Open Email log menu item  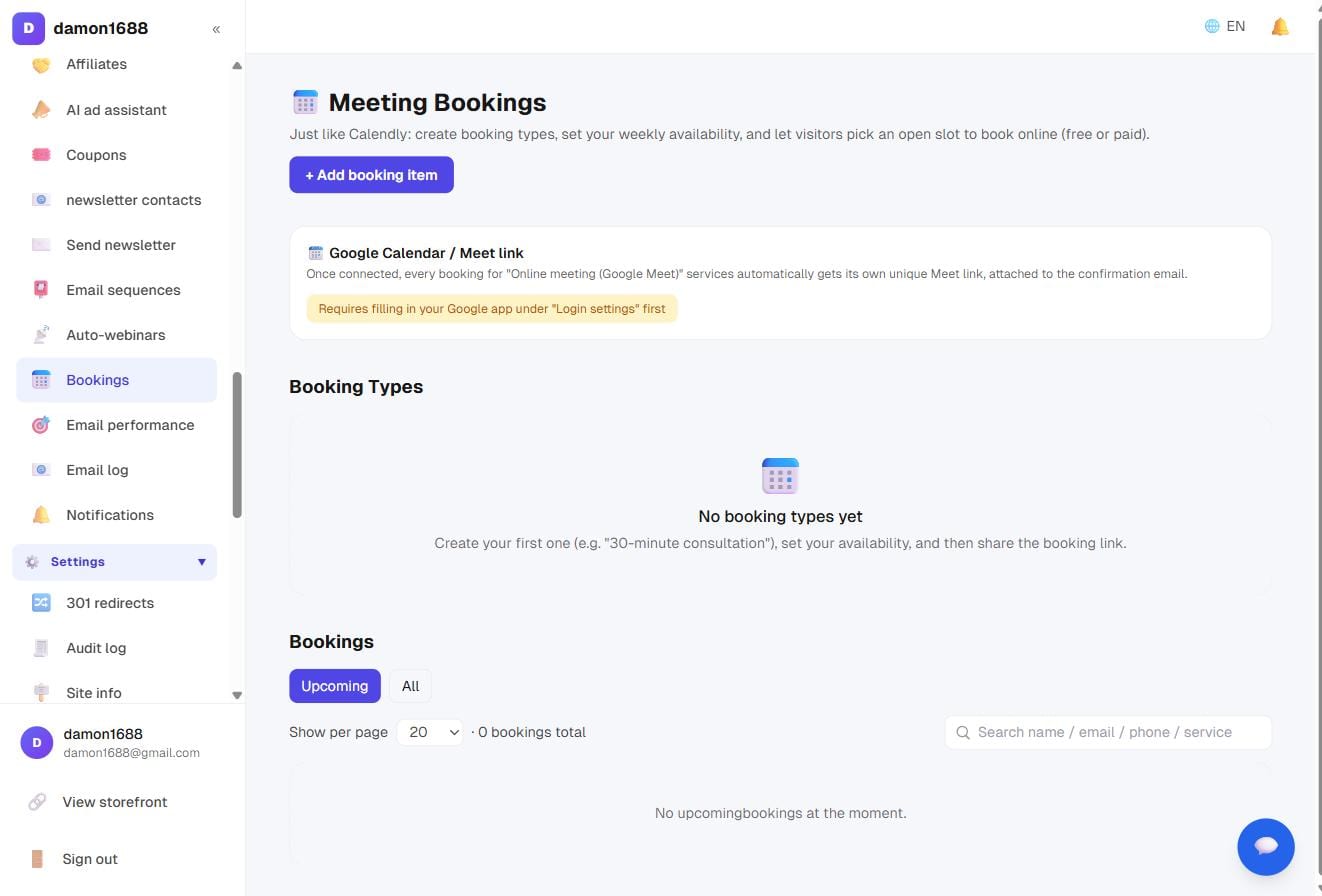tap(116, 470)
